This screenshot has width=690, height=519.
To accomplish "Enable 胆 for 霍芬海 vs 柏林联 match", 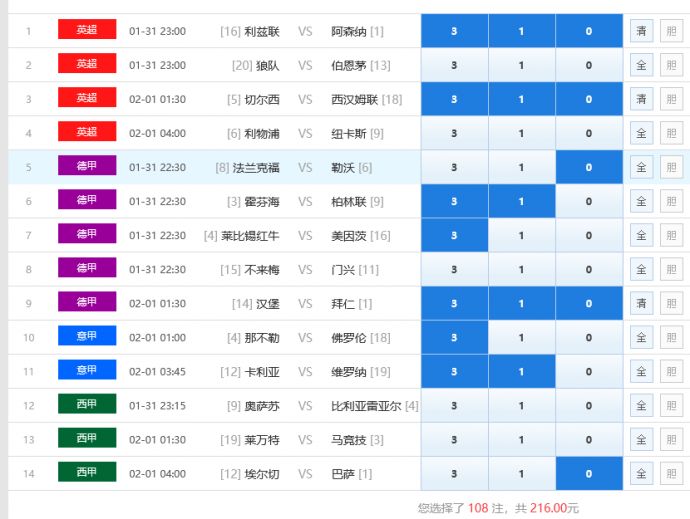I will point(671,201).
